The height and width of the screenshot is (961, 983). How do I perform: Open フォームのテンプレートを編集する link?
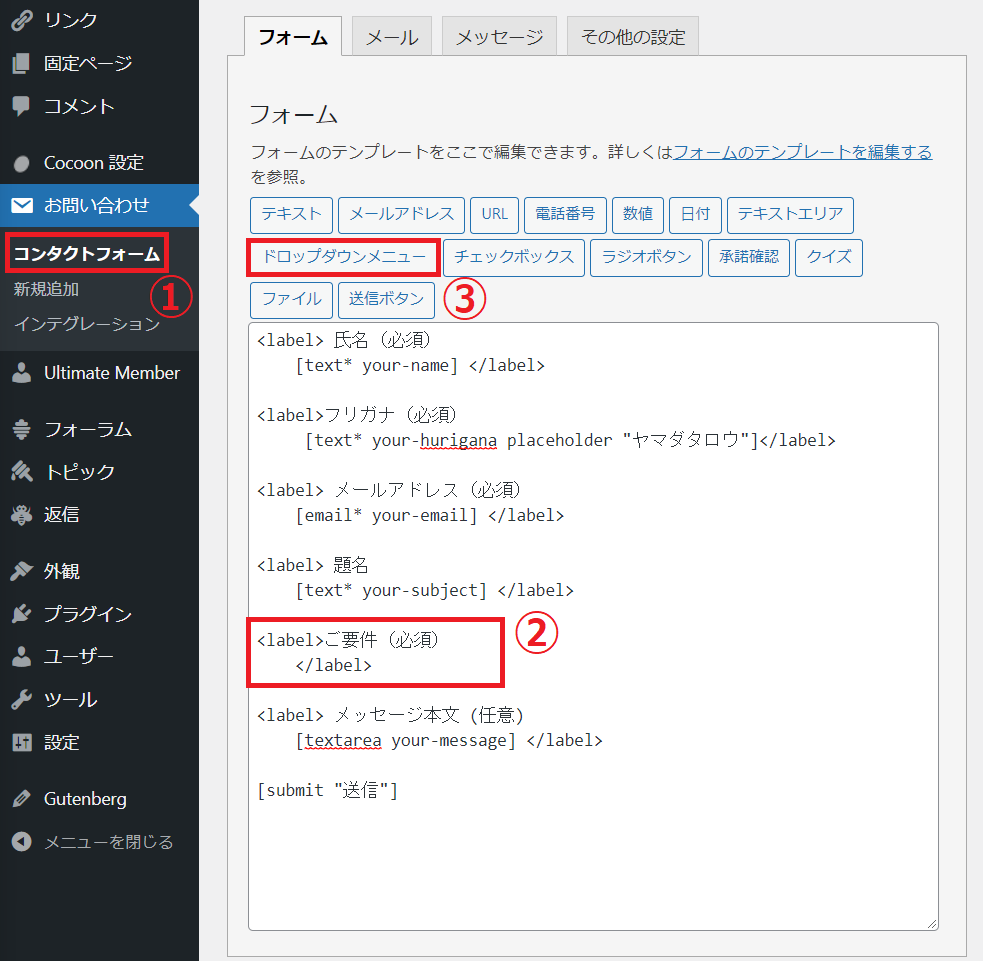click(802, 152)
